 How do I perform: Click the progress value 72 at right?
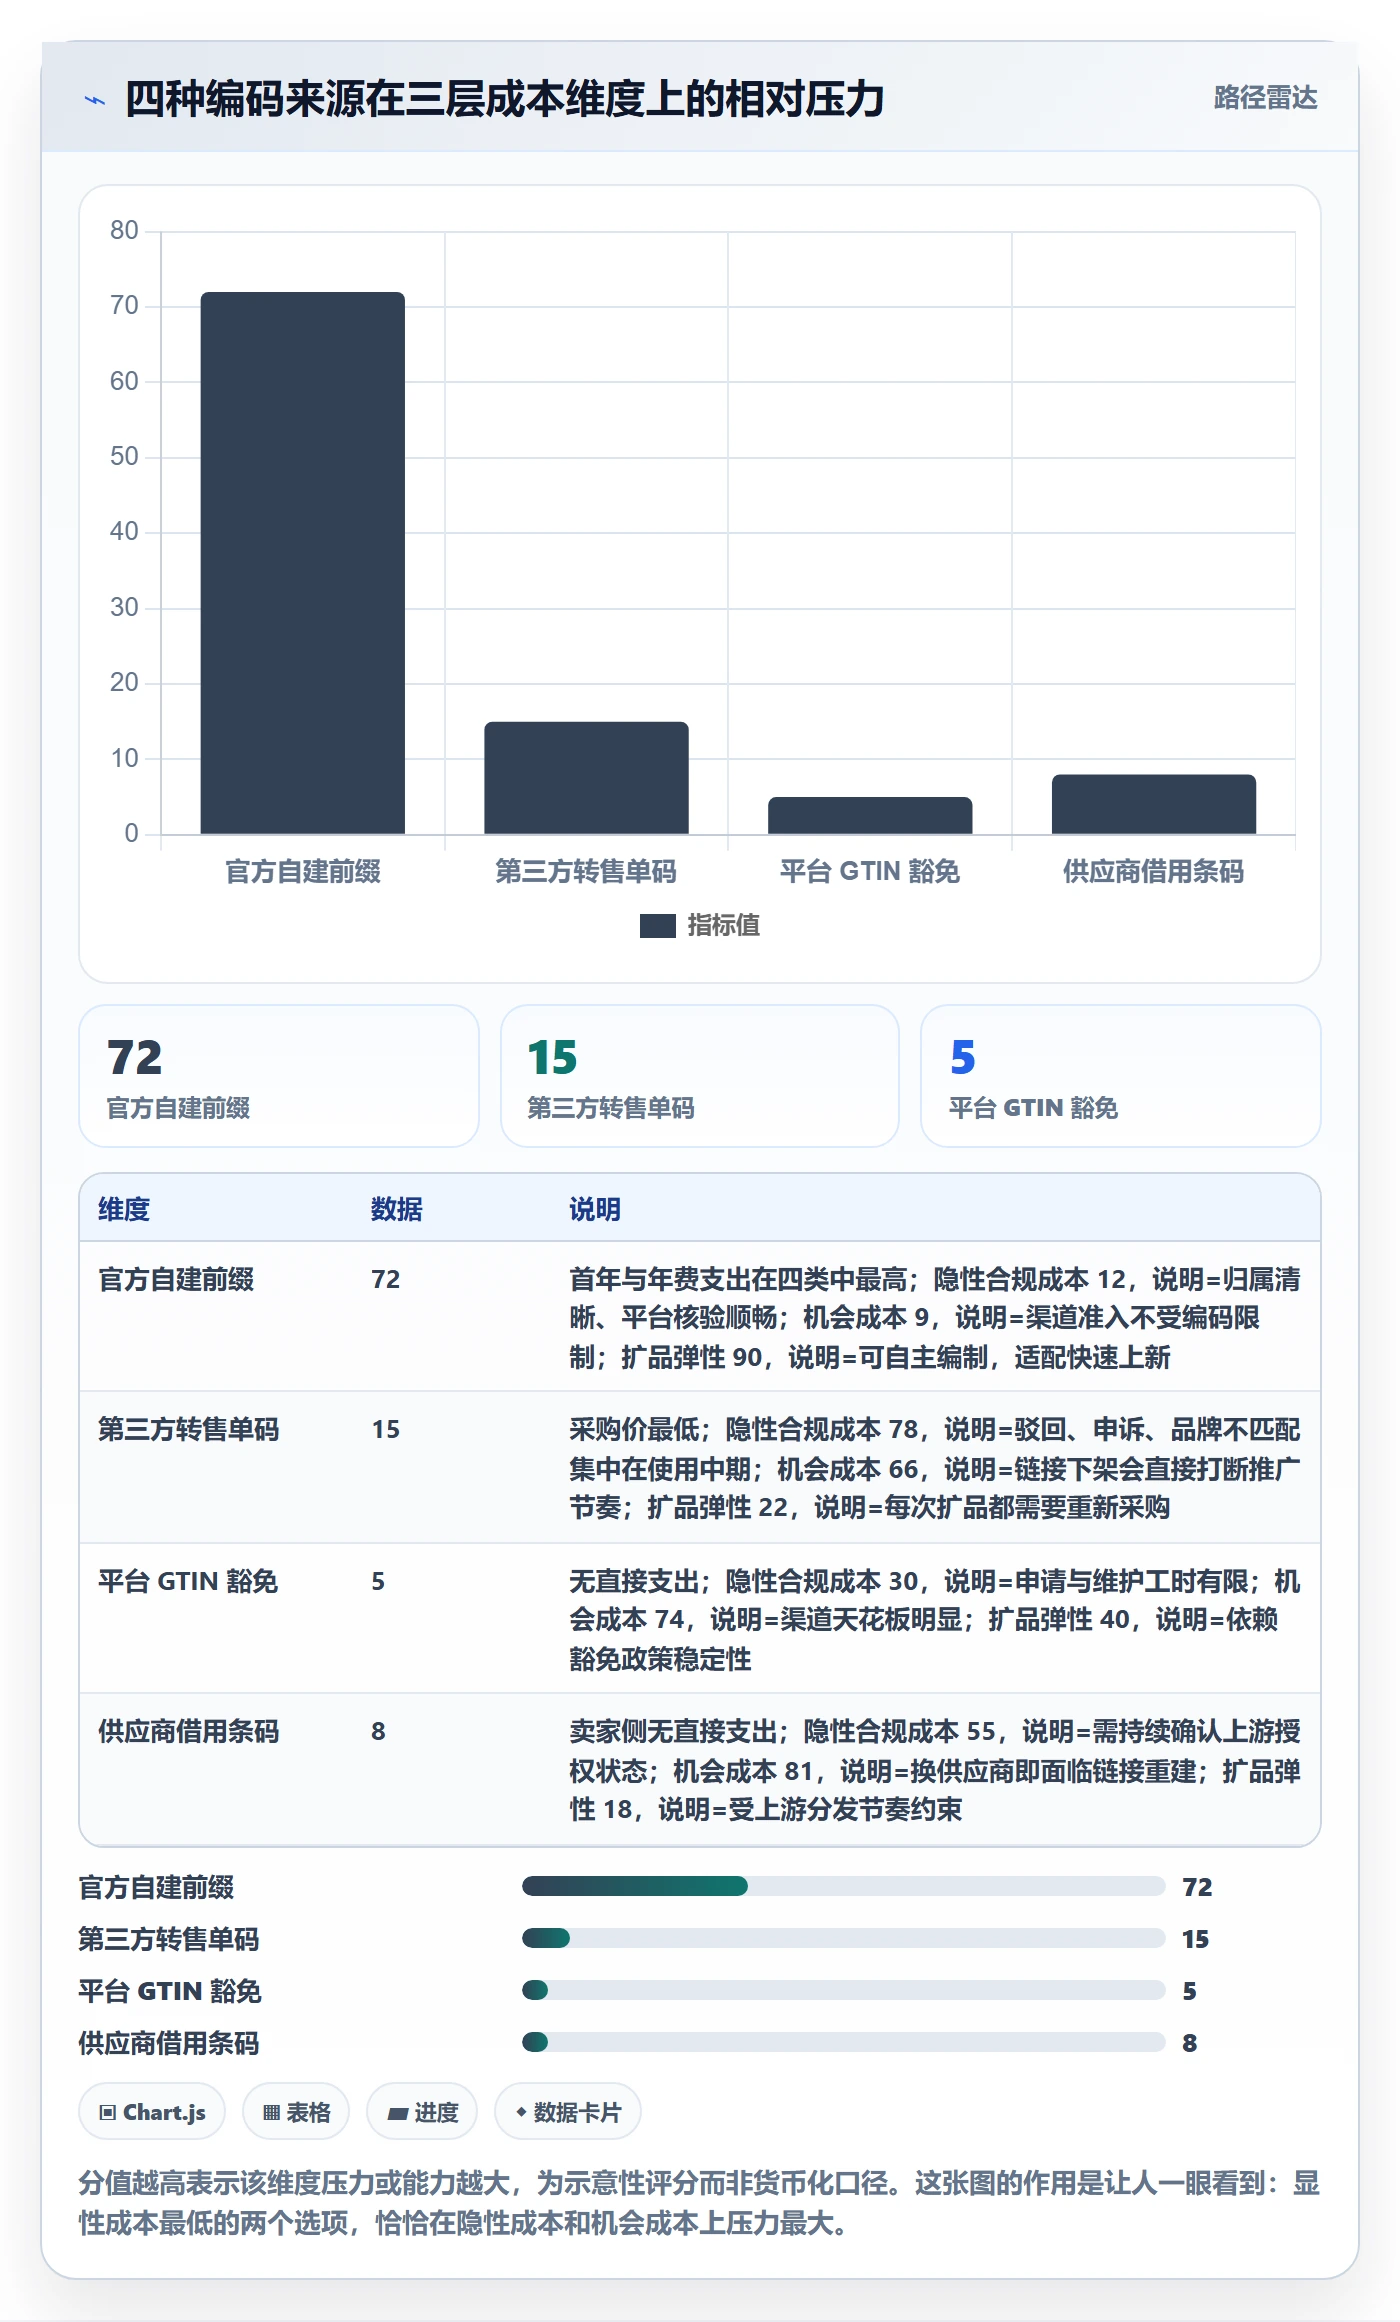[x=1198, y=1888]
